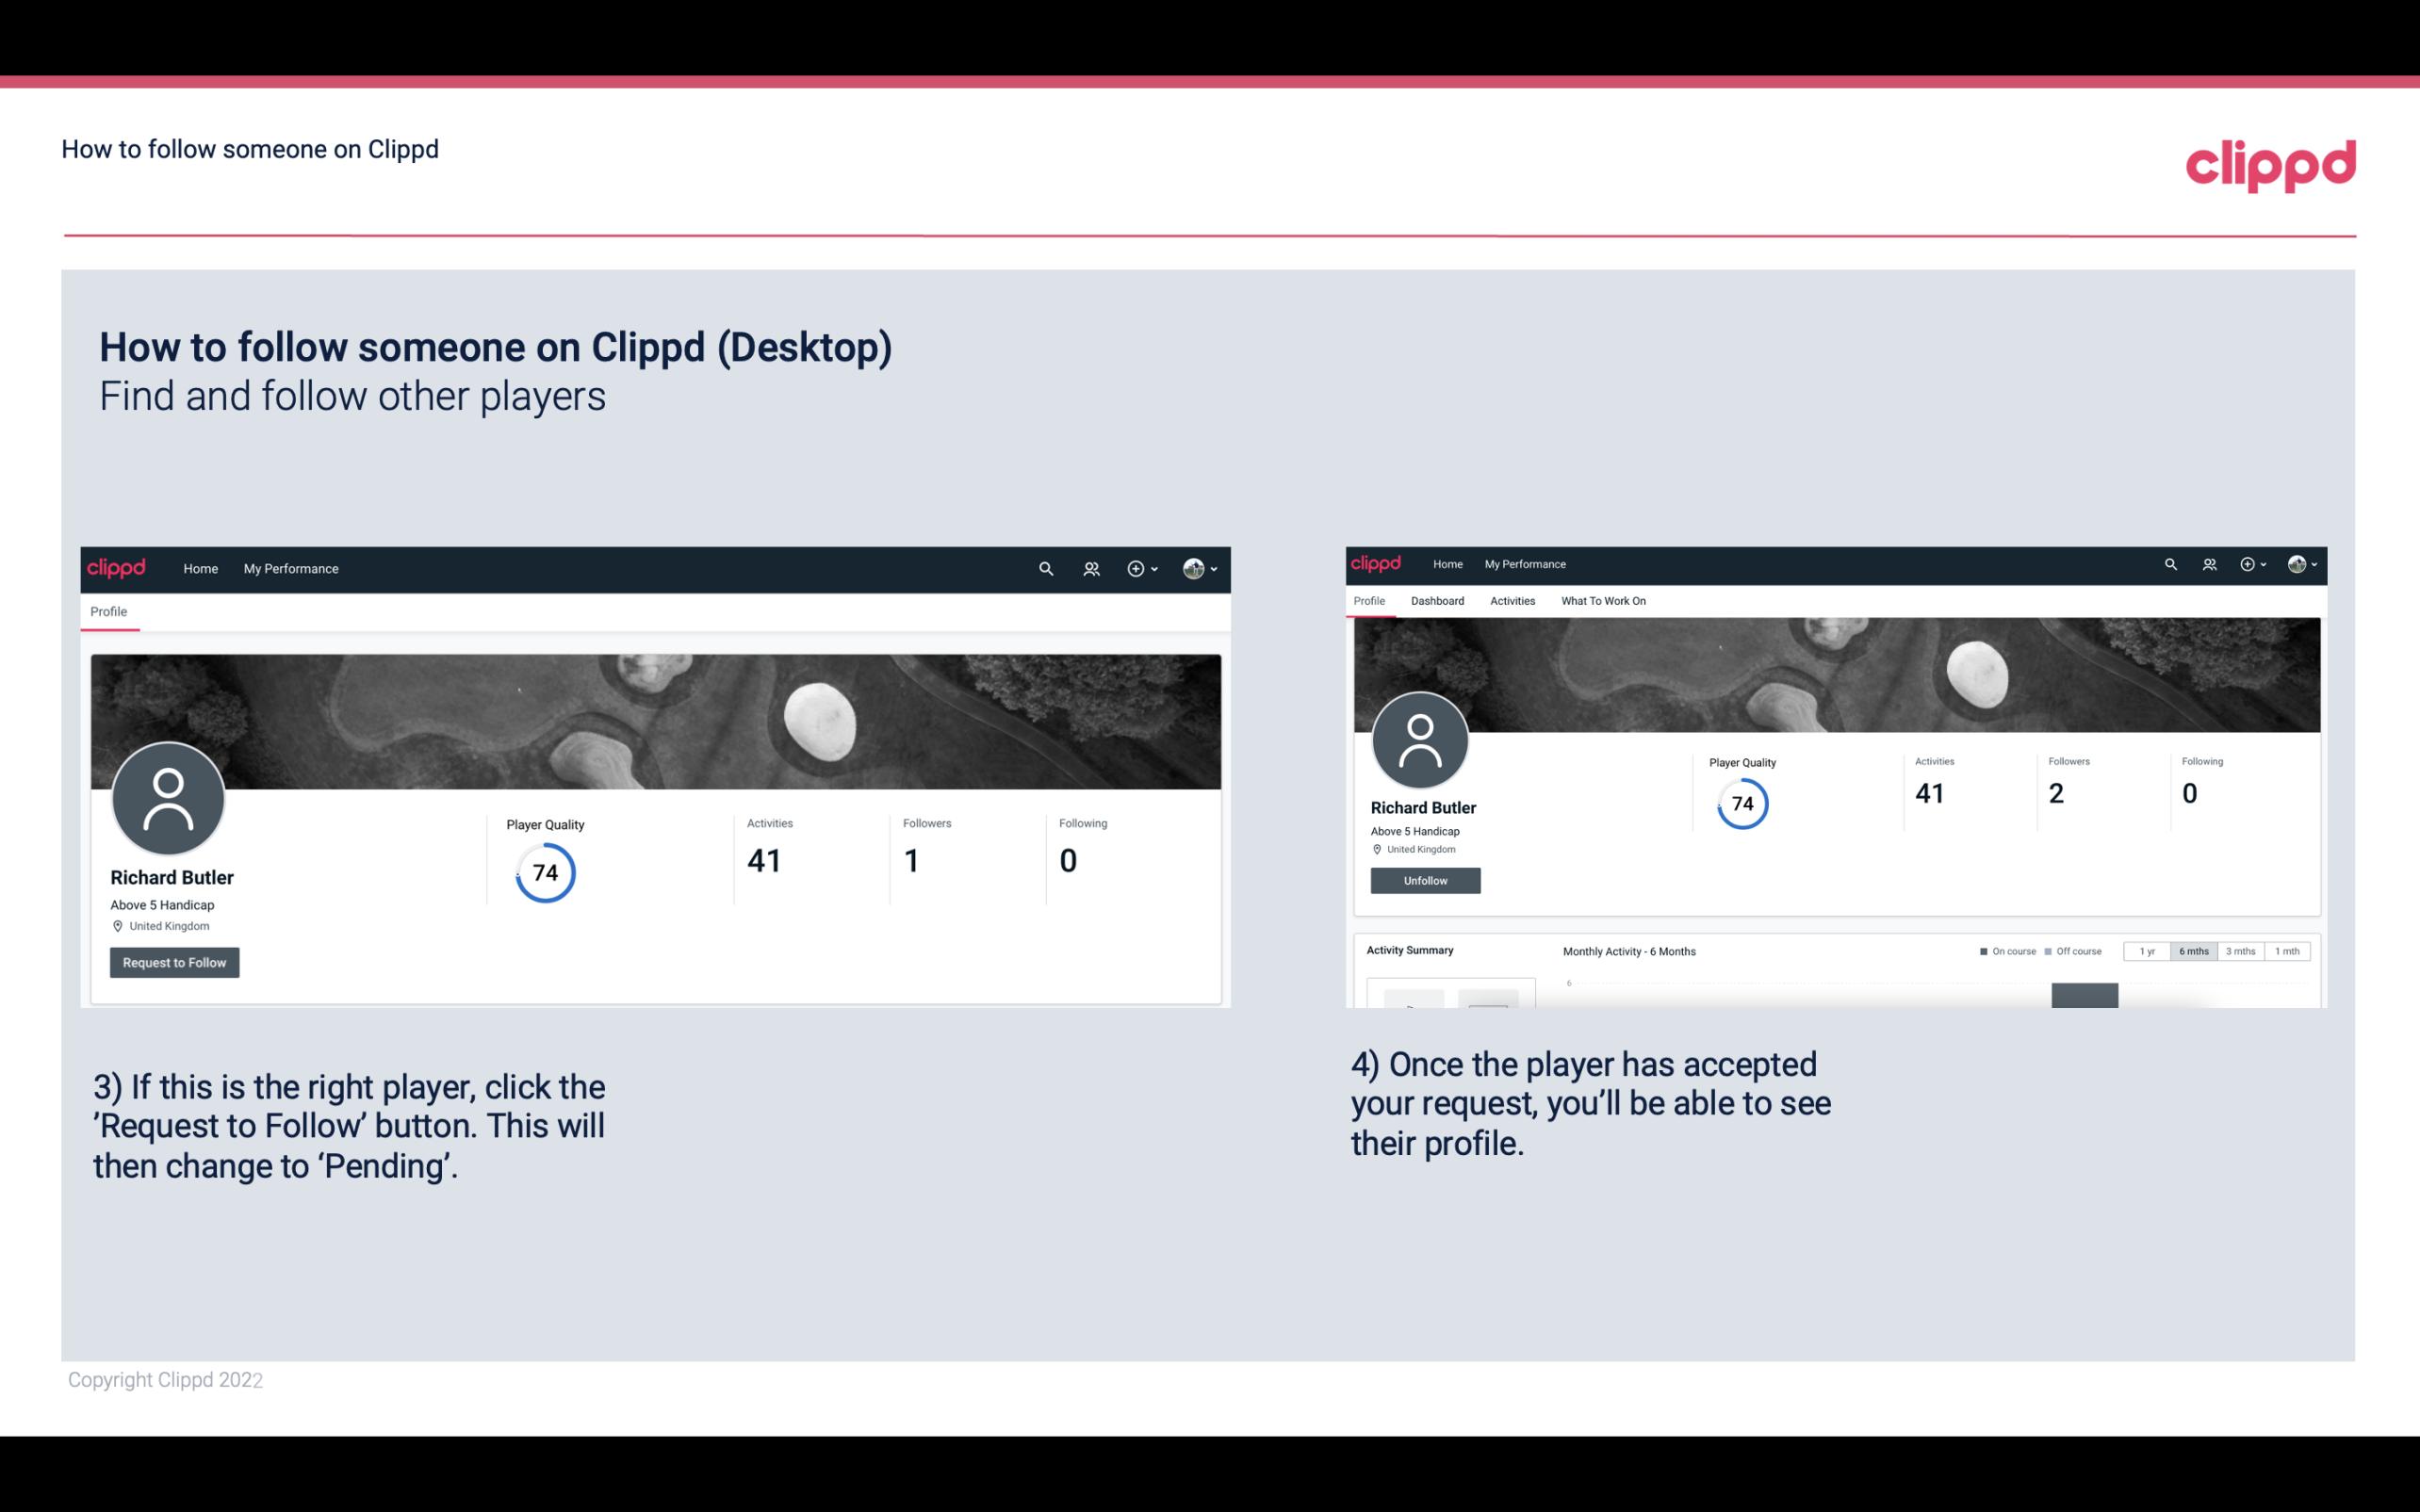Click the 'Request to Follow' button
Image resolution: width=2420 pixels, height=1512 pixels.
click(x=174, y=962)
